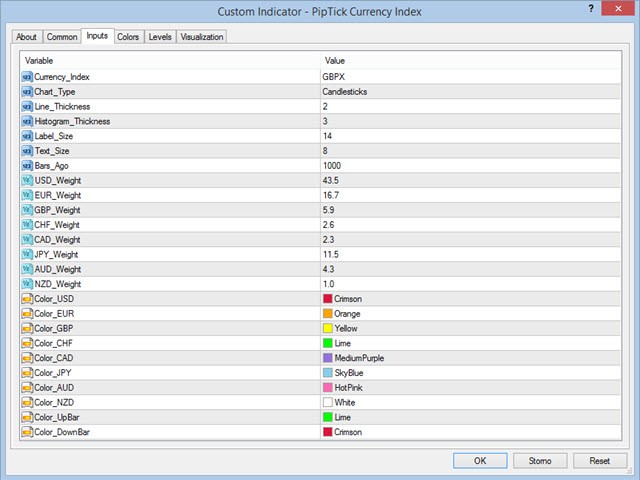Click the Yellow swatch for Color_GBP

[328, 328]
